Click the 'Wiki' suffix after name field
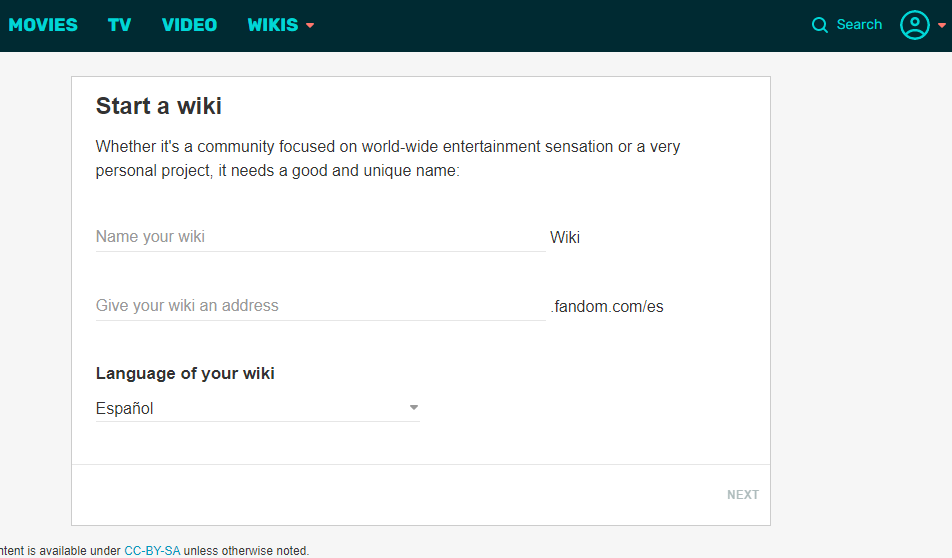The image size is (952, 558). [565, 237]
